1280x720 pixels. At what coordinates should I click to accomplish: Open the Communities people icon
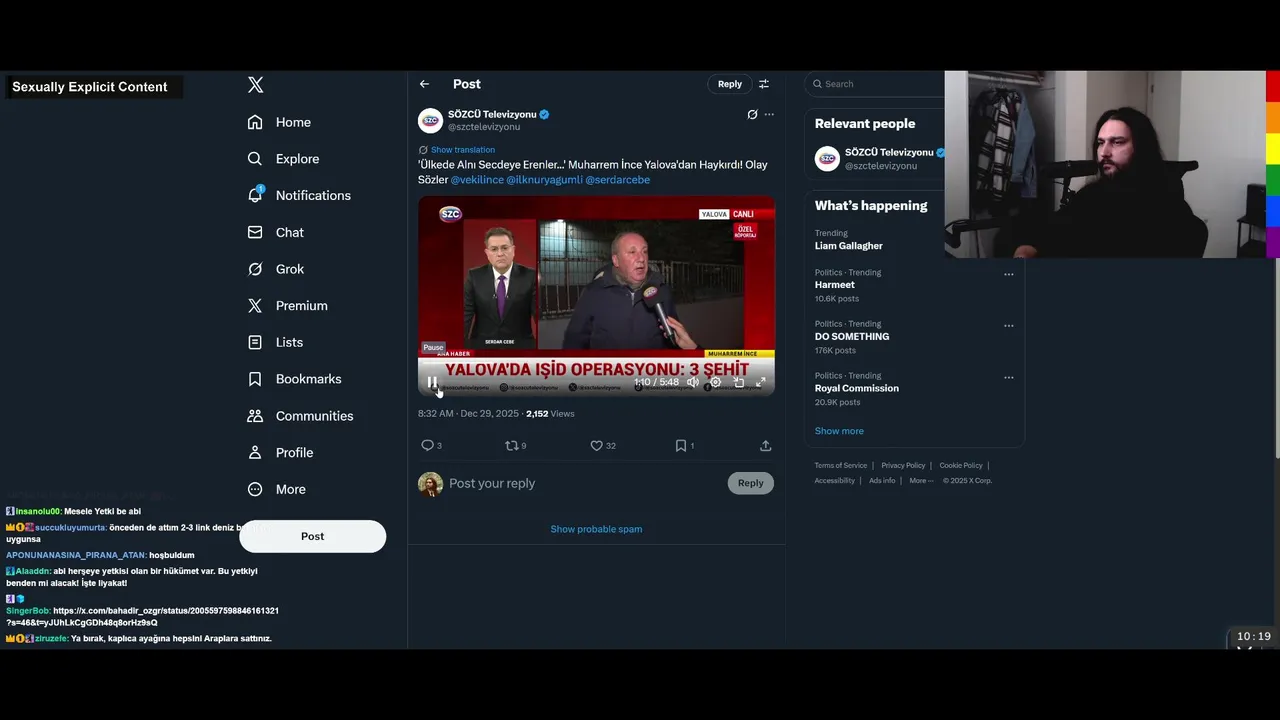pos(255,416)
